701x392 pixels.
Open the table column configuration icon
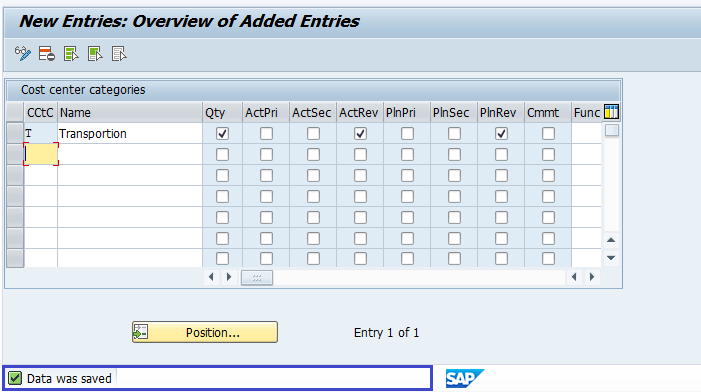(x=611, y=112)
